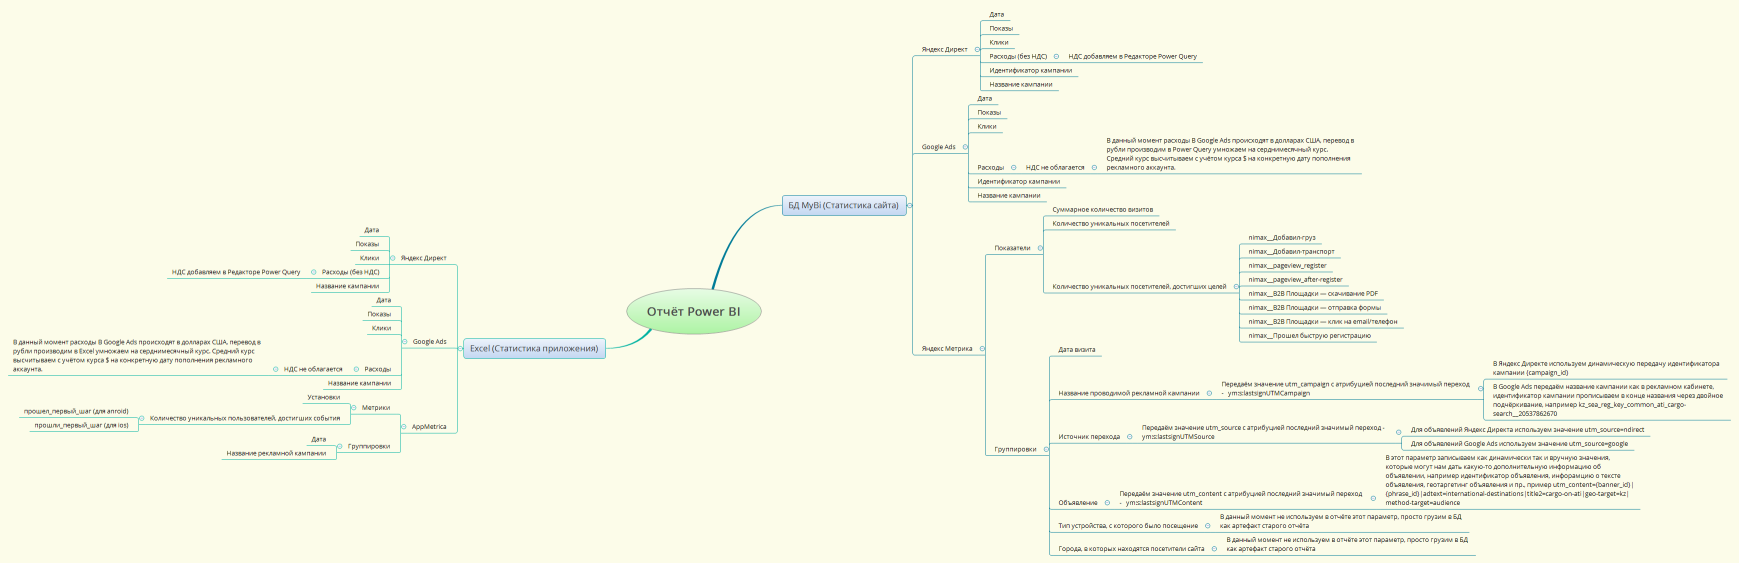Collapse the AppMetrica branch
The height and width of the screenshot is (563, 1739).
point(403,427)
